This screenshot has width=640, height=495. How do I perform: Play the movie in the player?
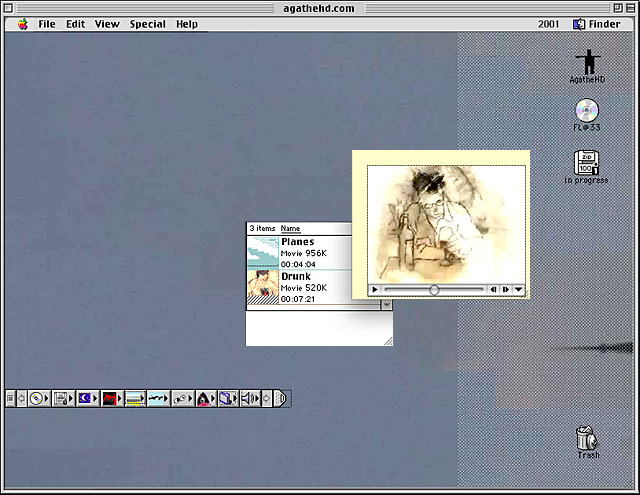pos(374,289)
